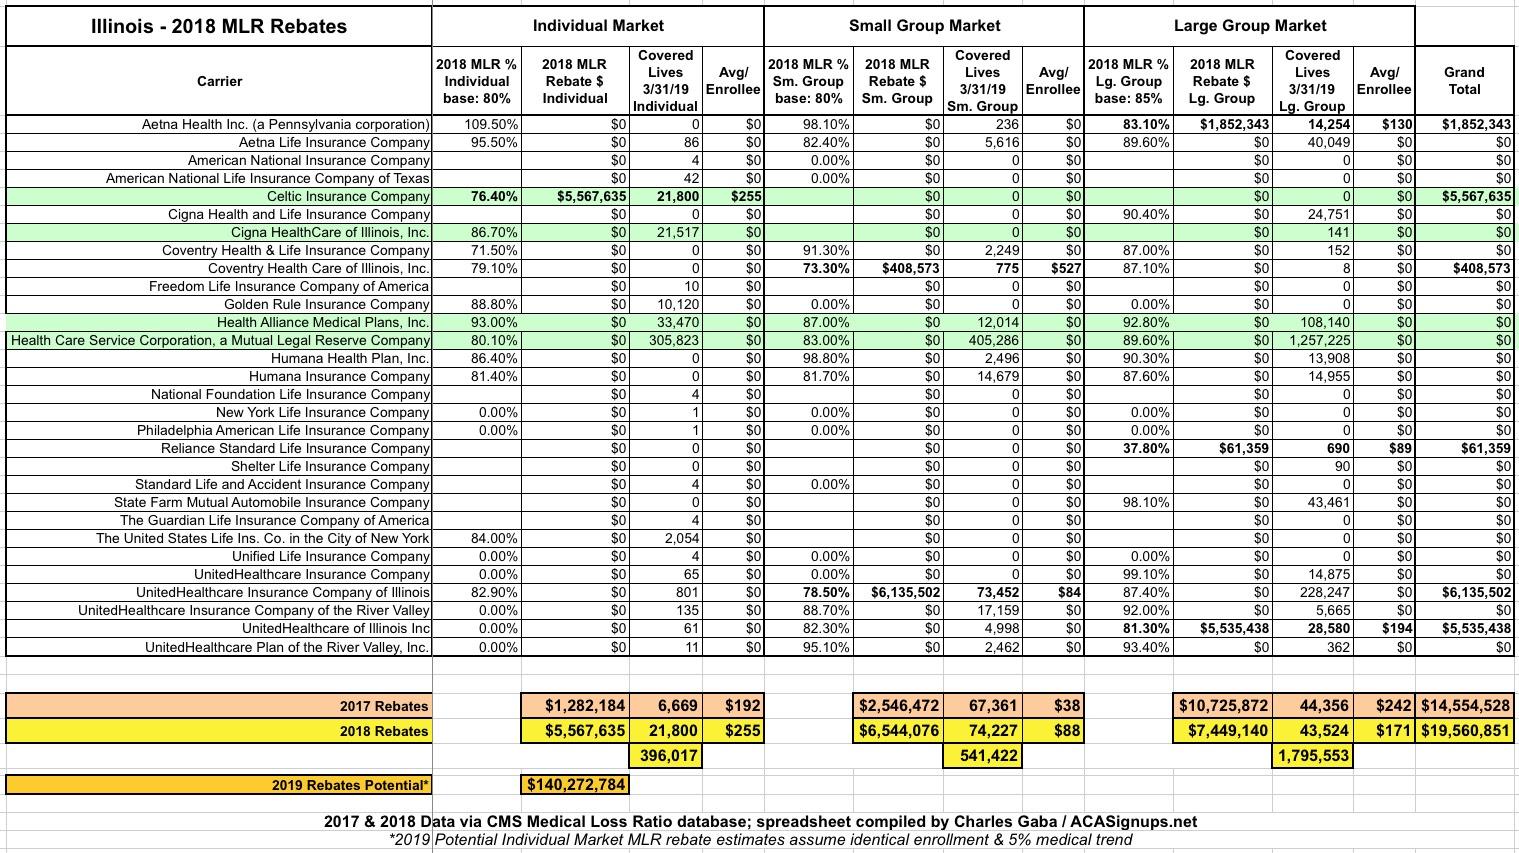Select the Illinois 2018 MLR Rebates title cell
This screenshot has width=1519, height=853.
pos(219,26)
